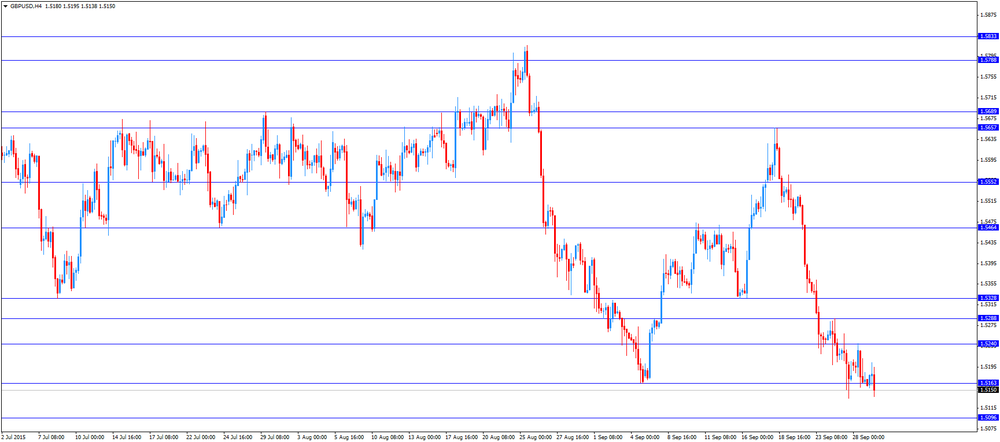Click the 24 Jul 16:00 time label

click(x=239, y=438)
